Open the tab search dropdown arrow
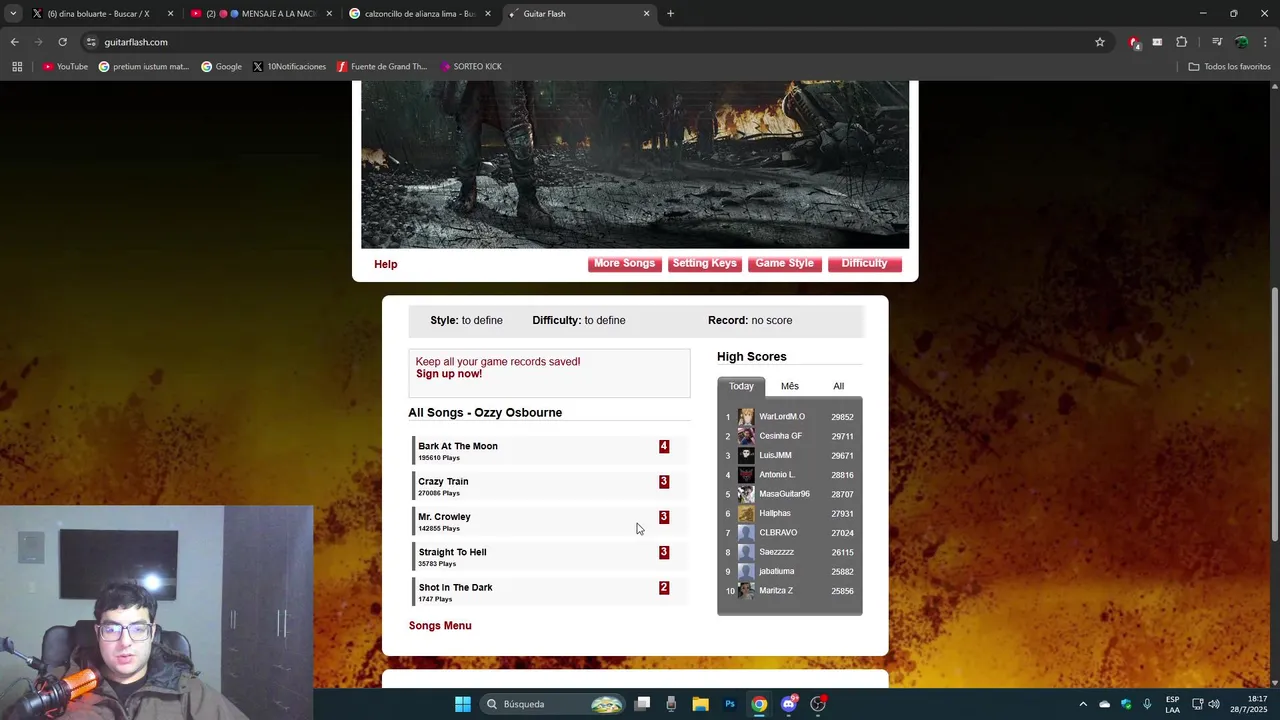The image size is (1280, 720). [13, 14]
